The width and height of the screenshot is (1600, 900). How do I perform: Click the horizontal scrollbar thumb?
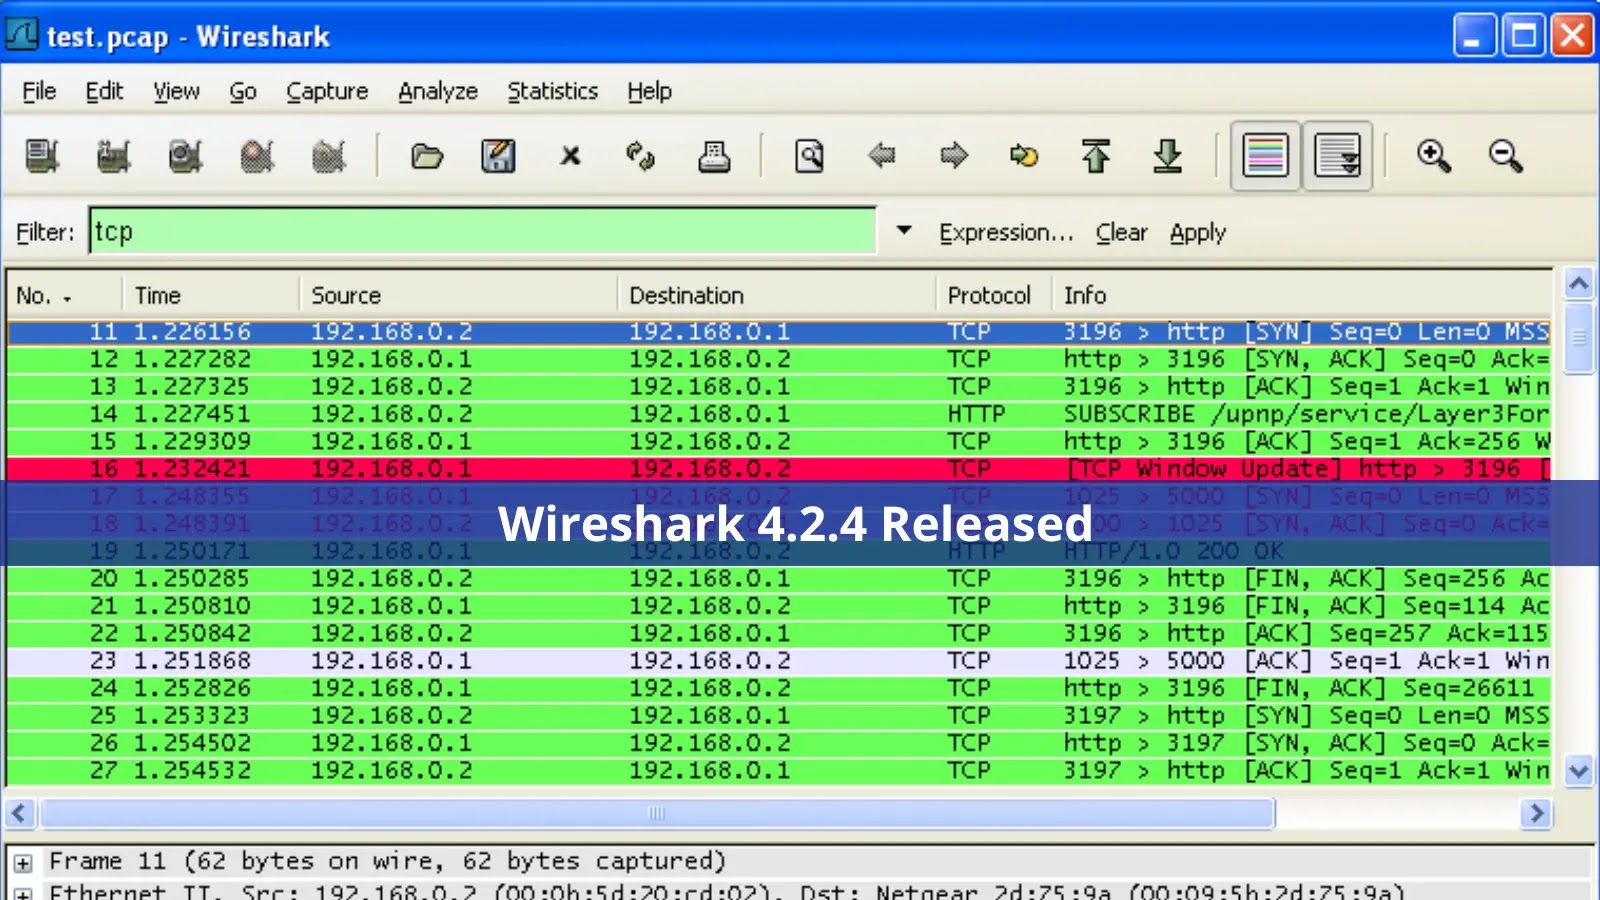(657, 813)
